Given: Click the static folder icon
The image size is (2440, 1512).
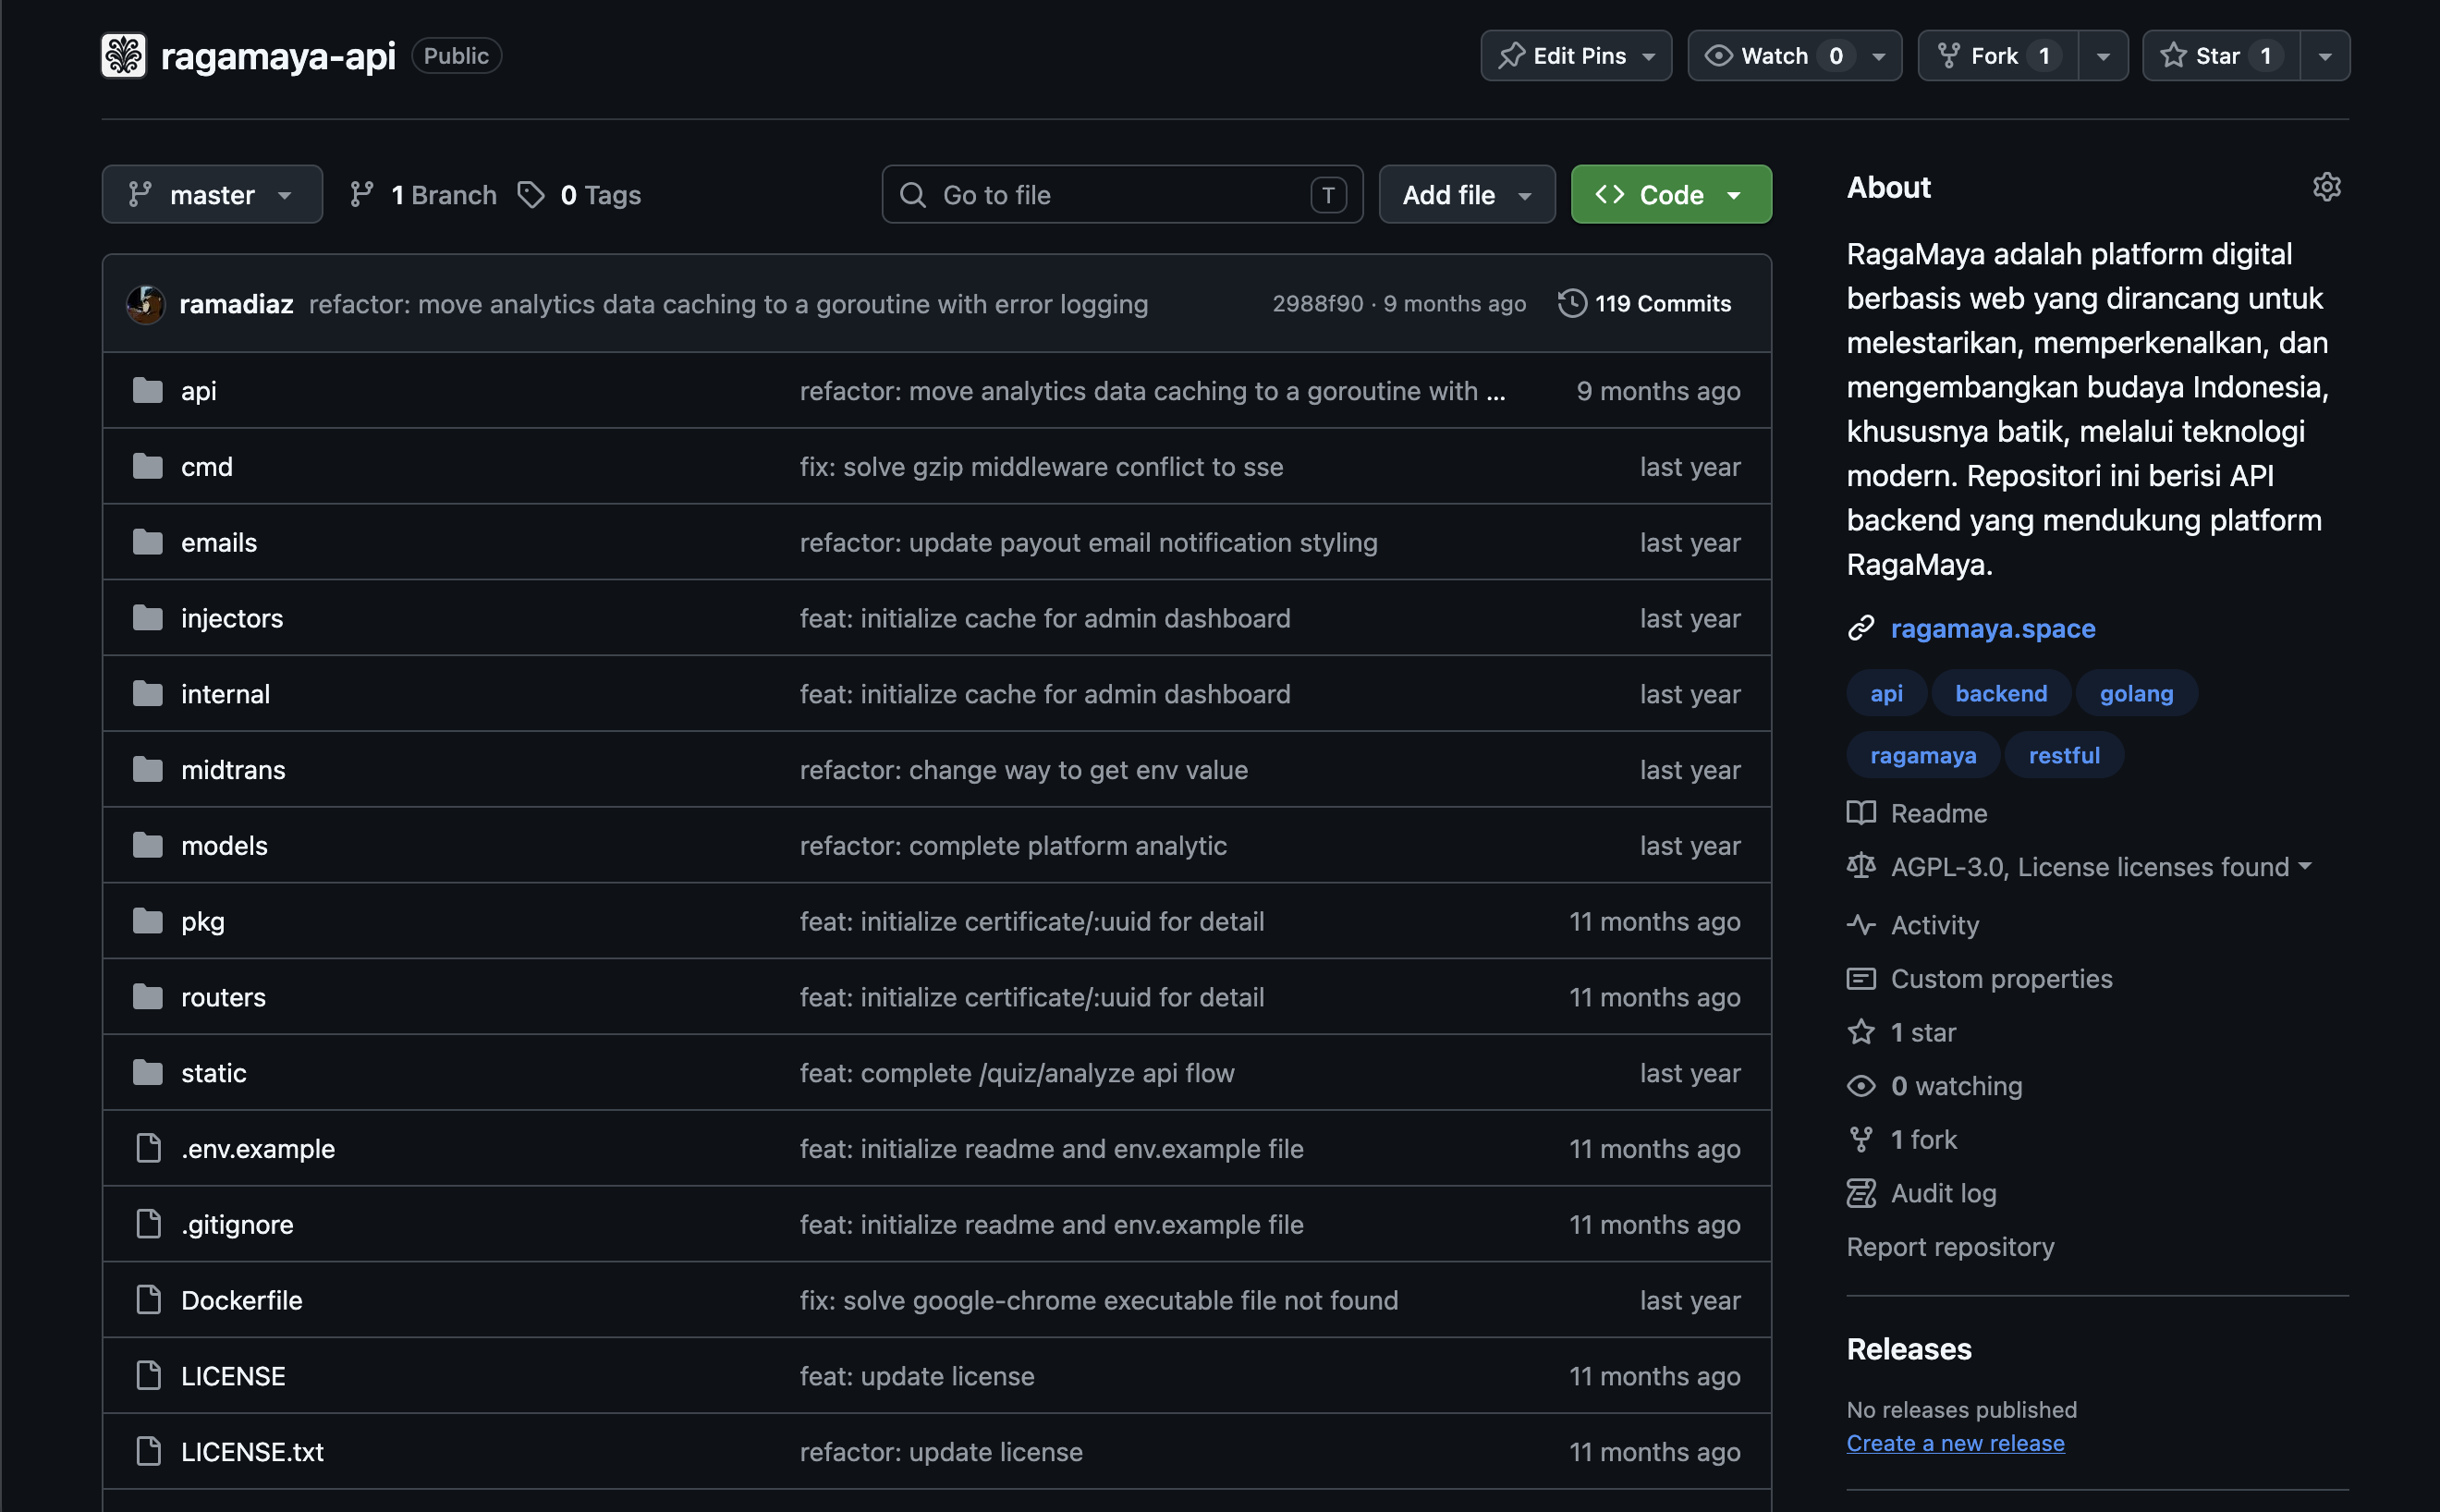Looking at the screenshot, I should click(148, 1073).
